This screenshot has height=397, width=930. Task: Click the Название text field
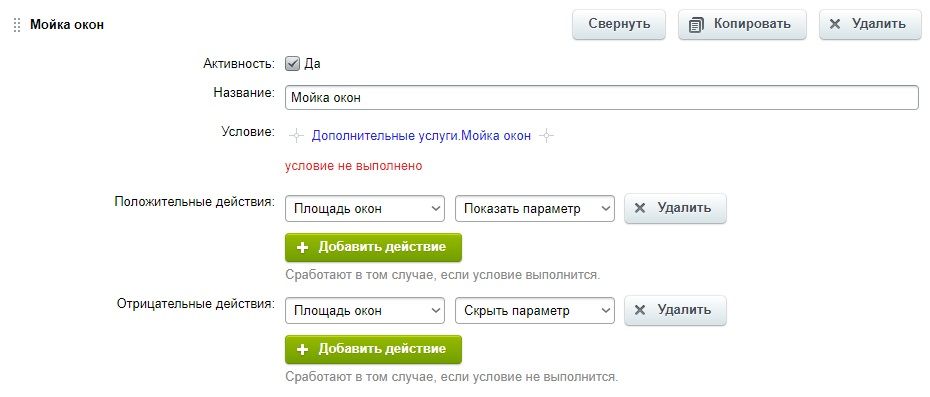(601, 98)
